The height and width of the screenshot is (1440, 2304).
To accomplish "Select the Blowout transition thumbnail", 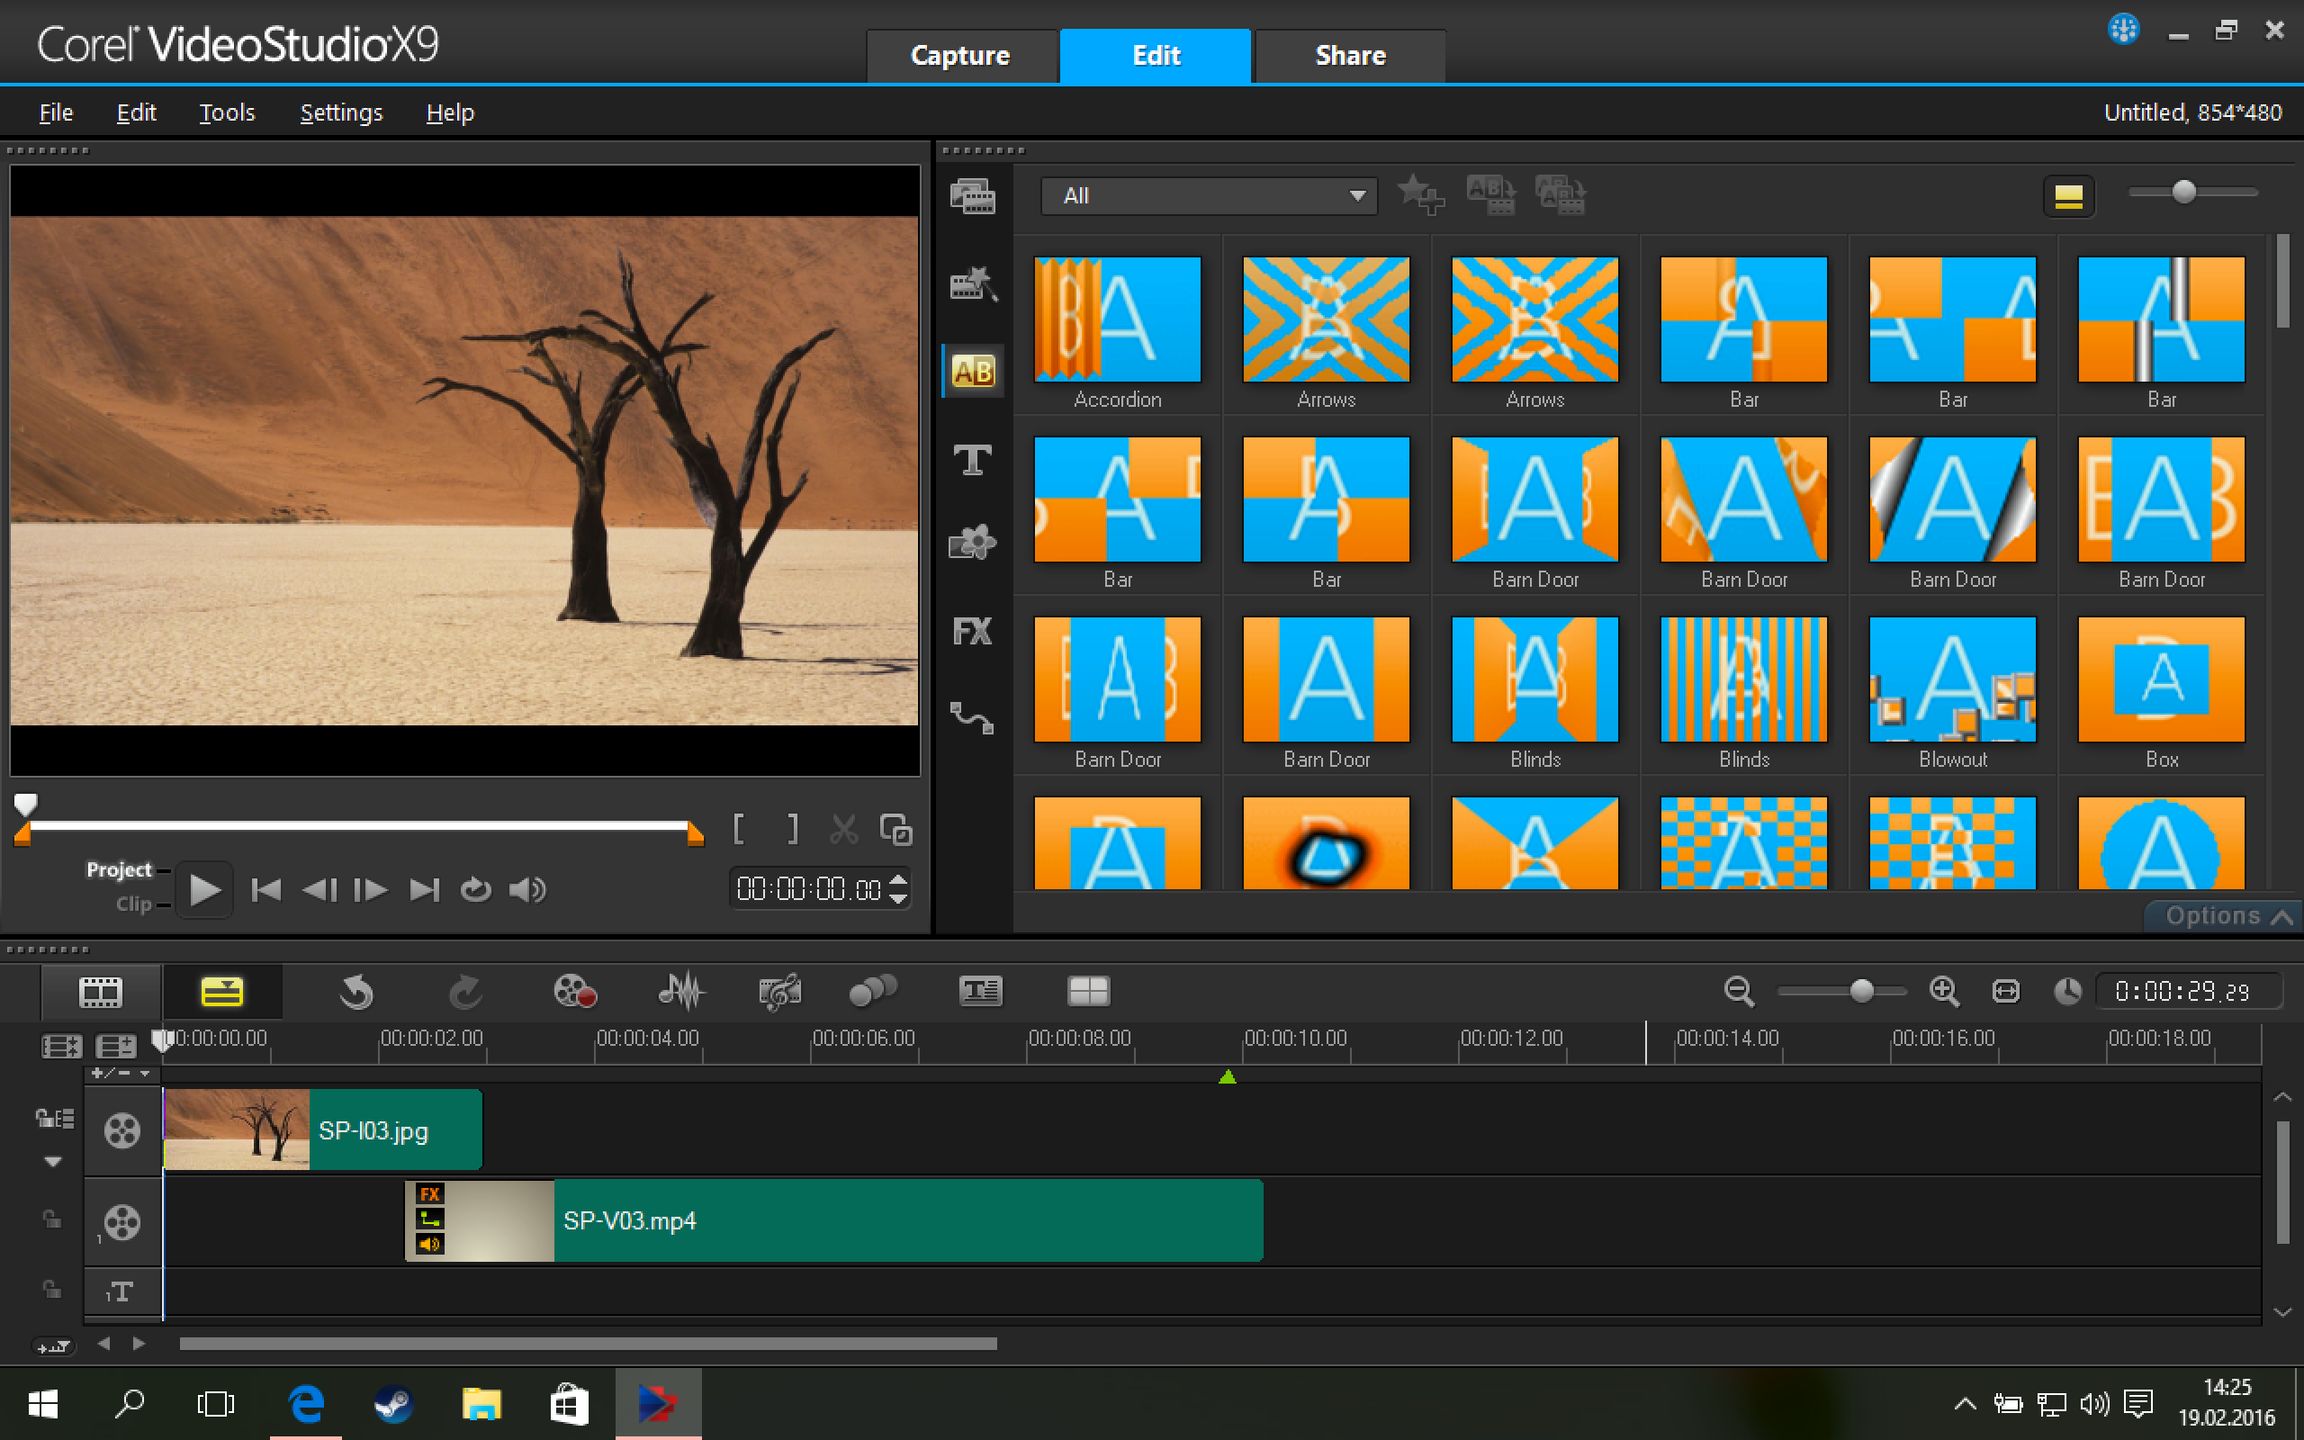I will 1952,680.
